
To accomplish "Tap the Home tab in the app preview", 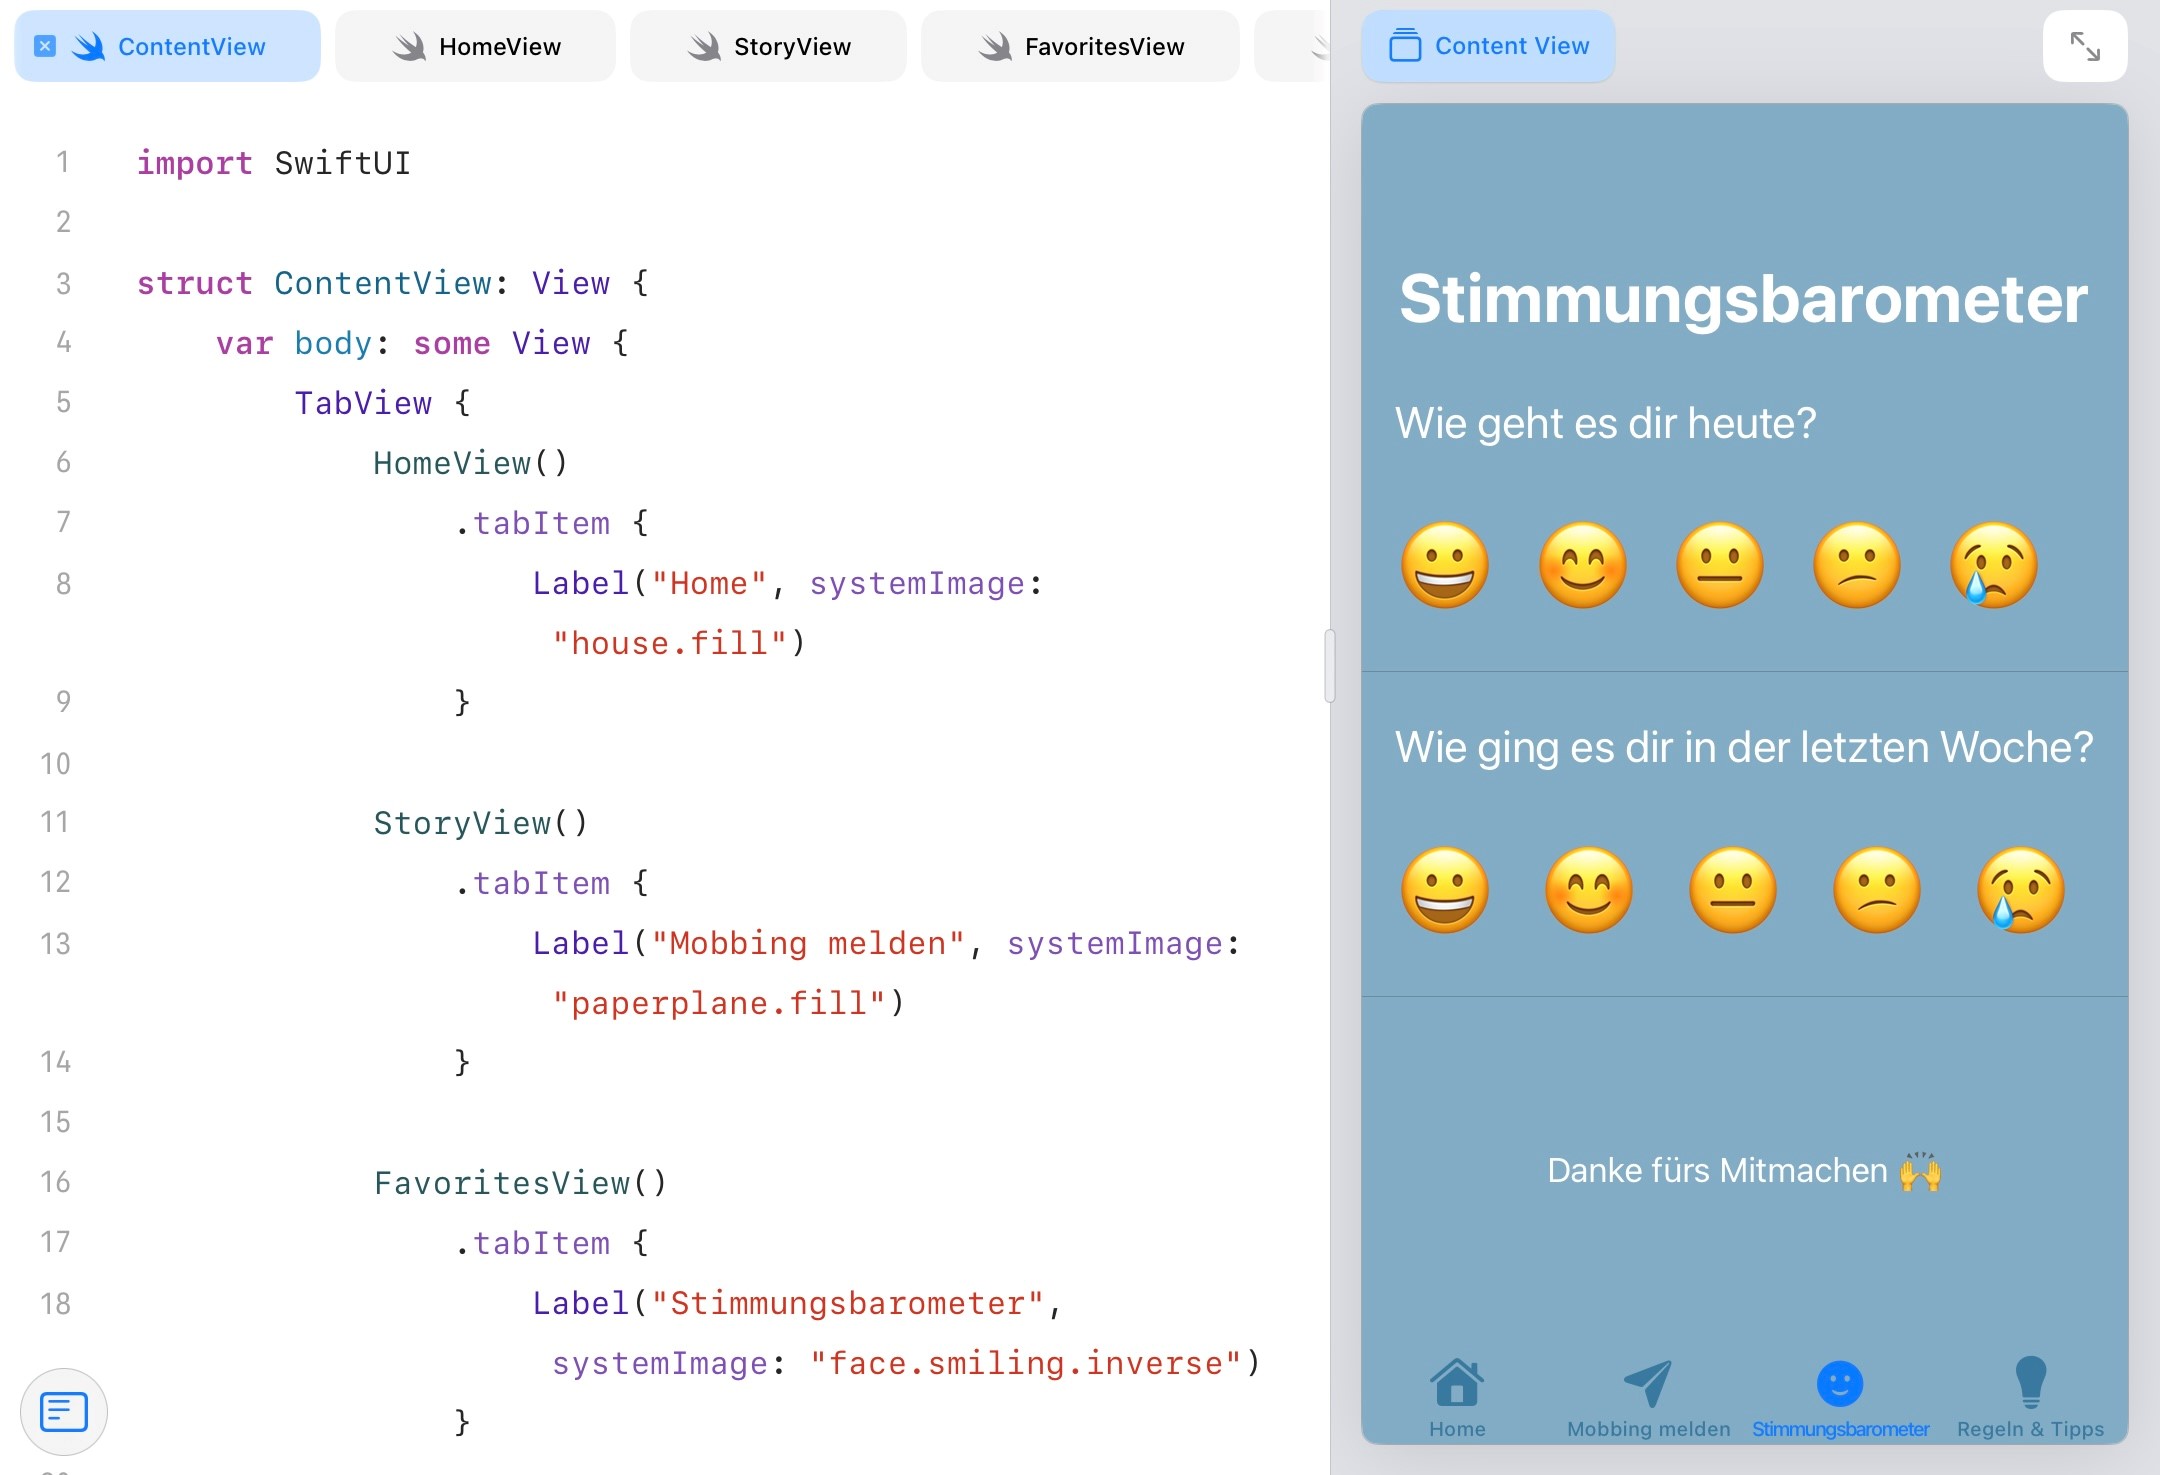I will 1457,1399.
